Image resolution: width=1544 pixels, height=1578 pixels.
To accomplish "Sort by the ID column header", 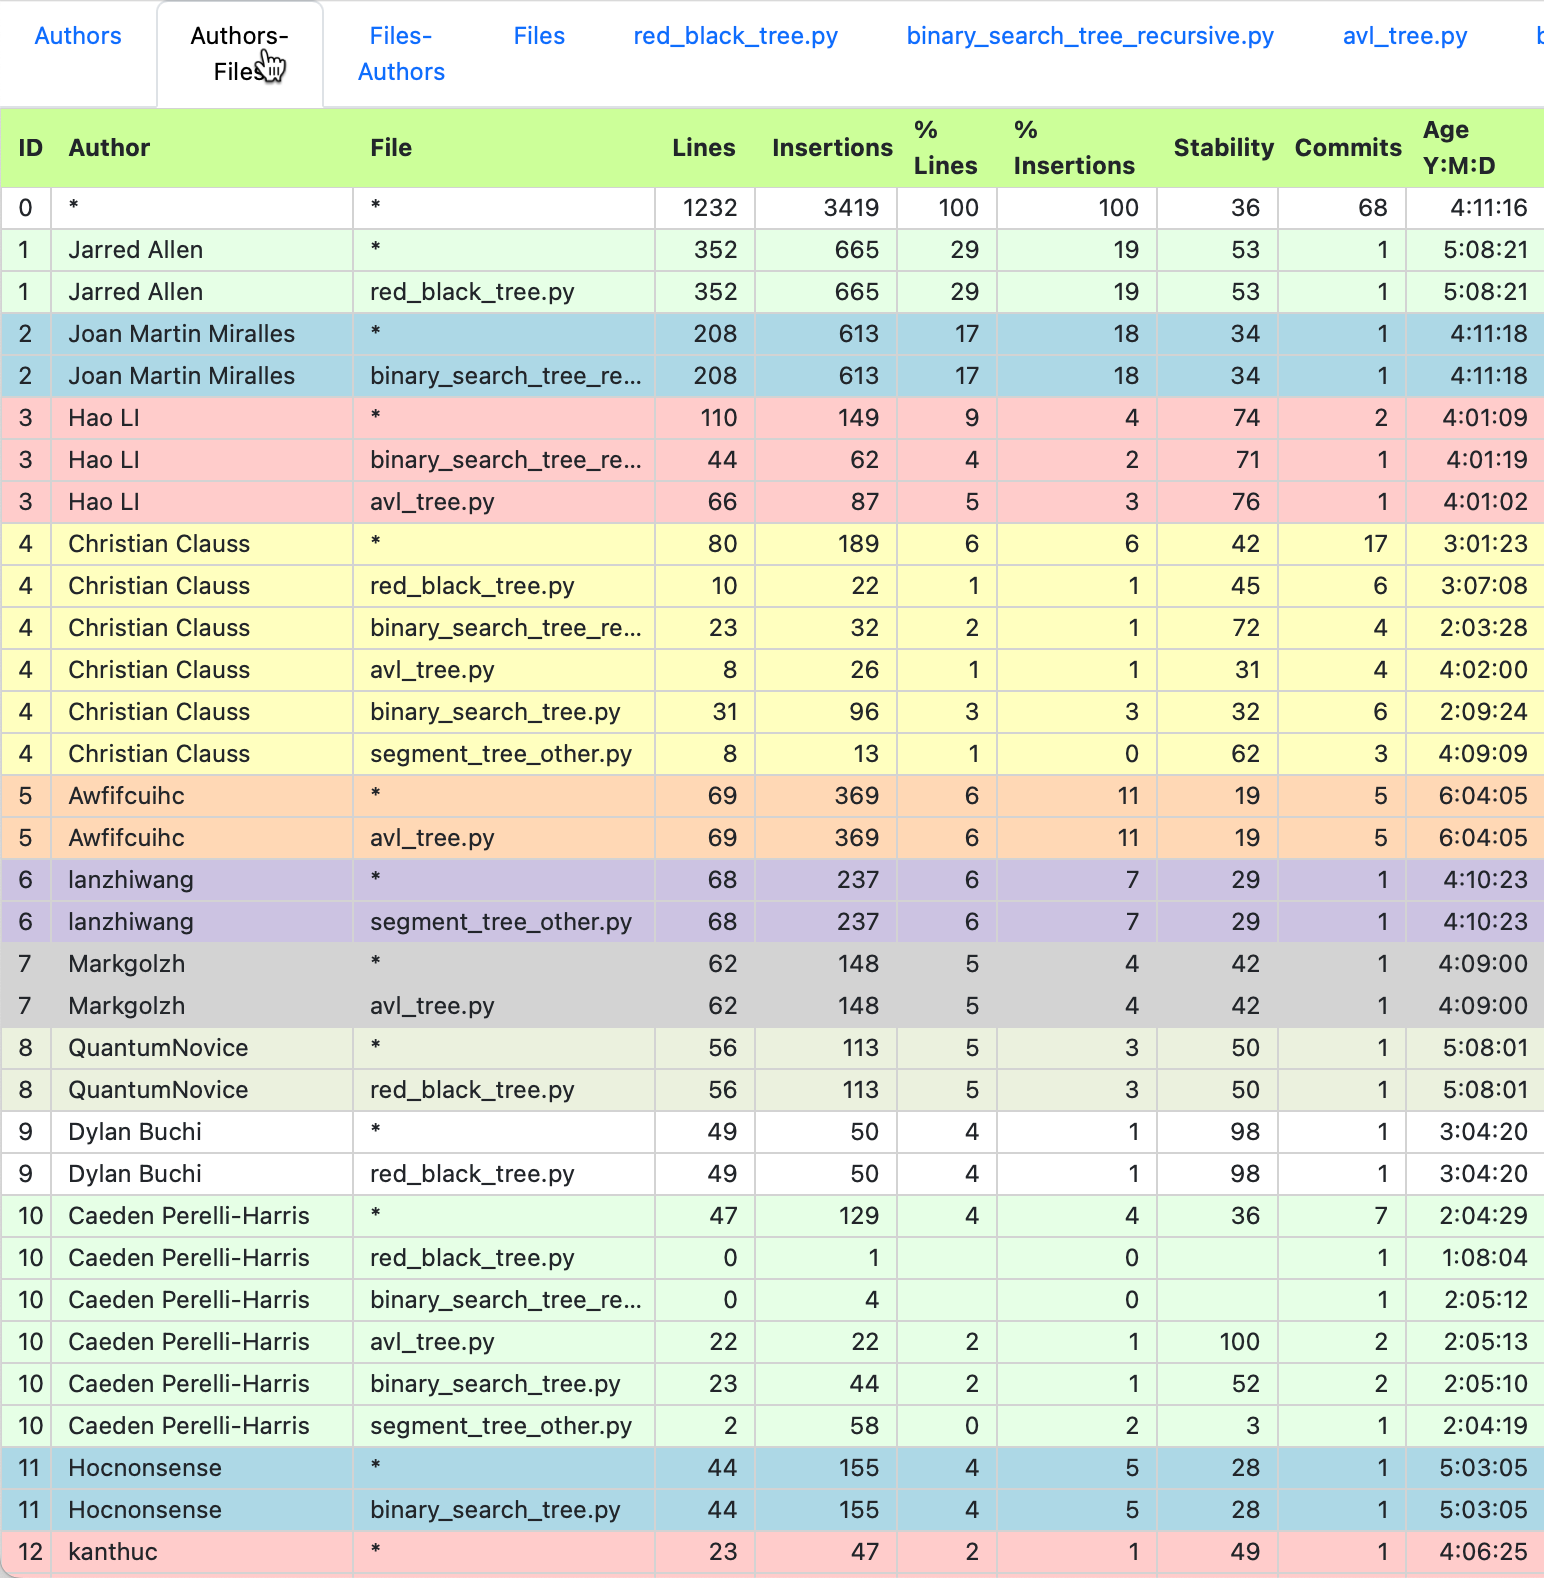I will [31, 148].
